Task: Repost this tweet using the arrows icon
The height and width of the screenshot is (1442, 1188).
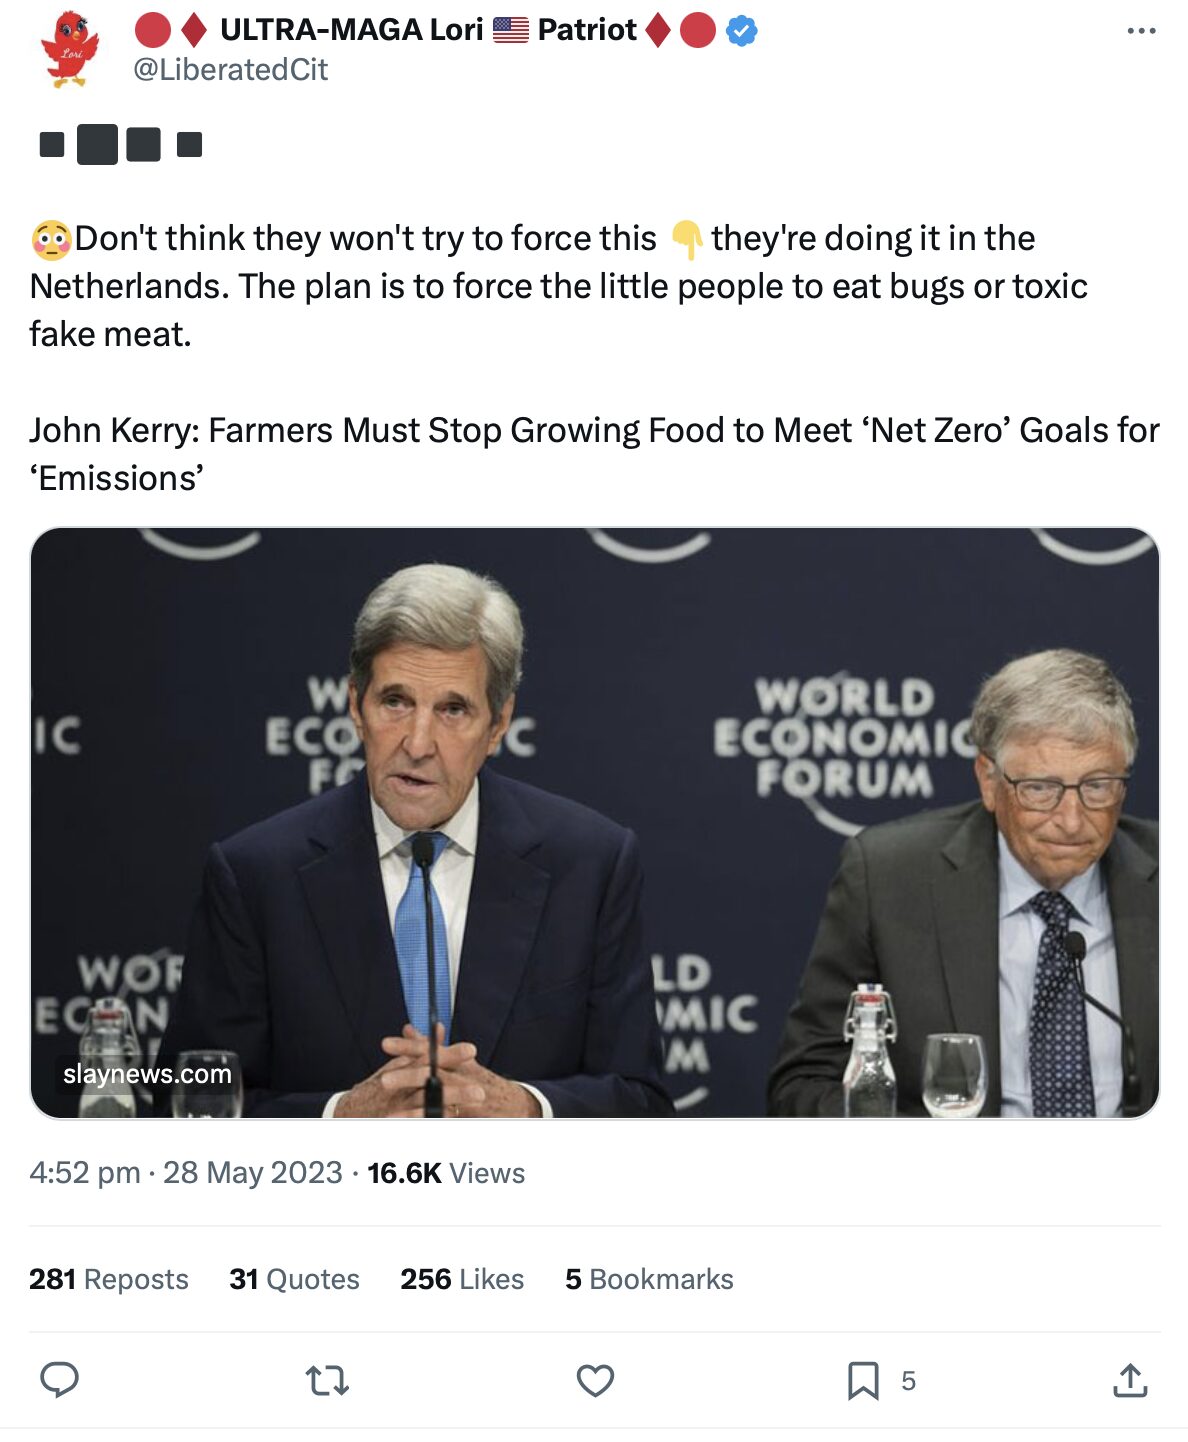Action: pos(327,1381)
